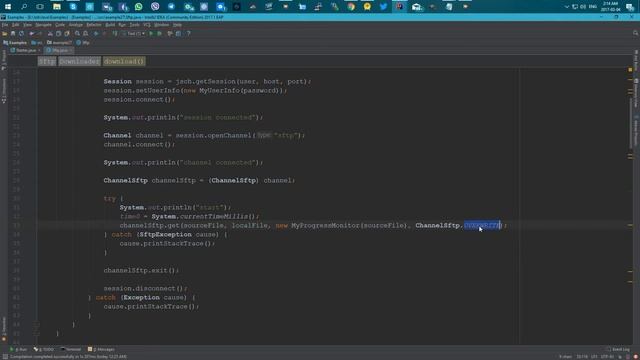The width and height of the screenshot is (640, 360).
Task: Select example27 package in navigation bar
Action: [x=60, y=42]
